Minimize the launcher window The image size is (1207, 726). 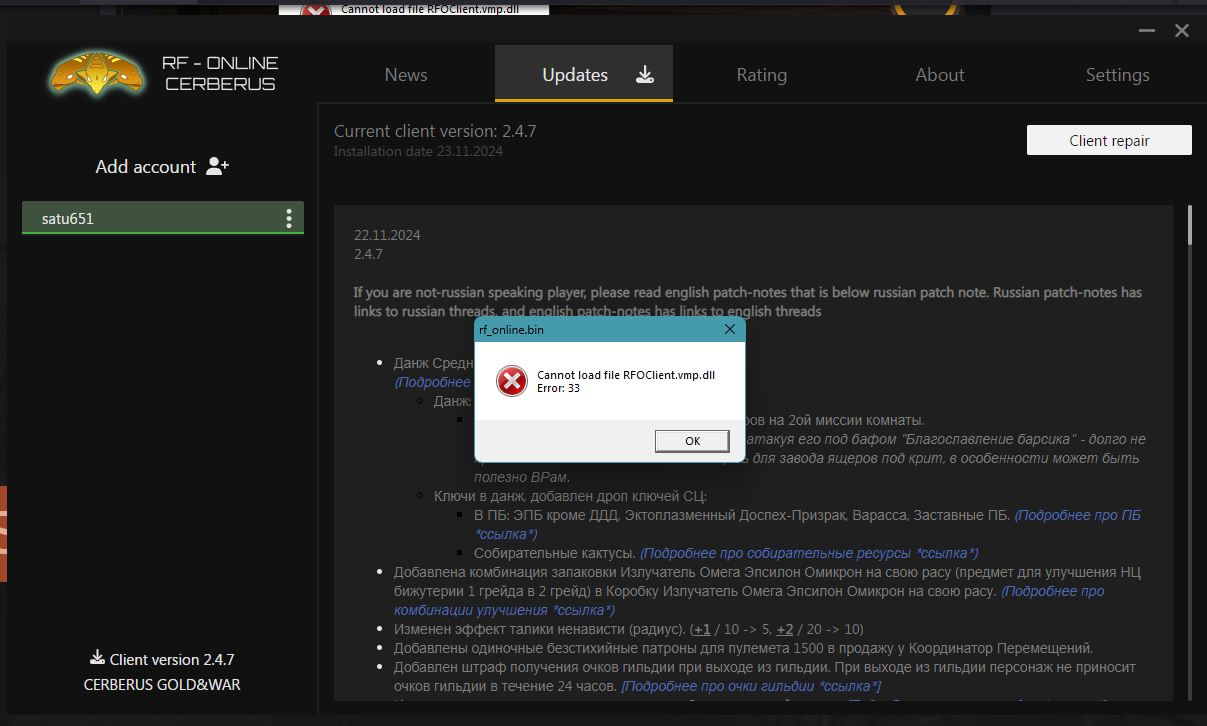(x=1147, y=31)
